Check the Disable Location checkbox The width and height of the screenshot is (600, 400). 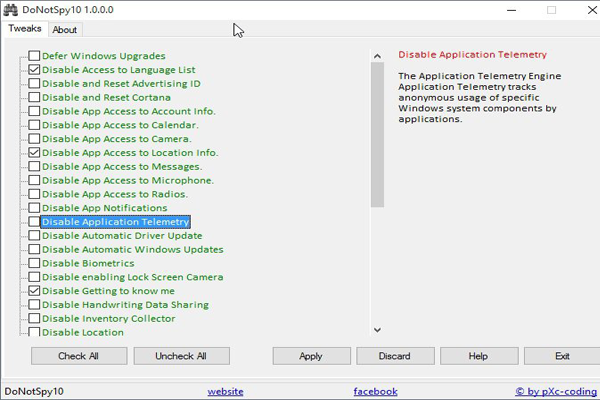(34, 331)
